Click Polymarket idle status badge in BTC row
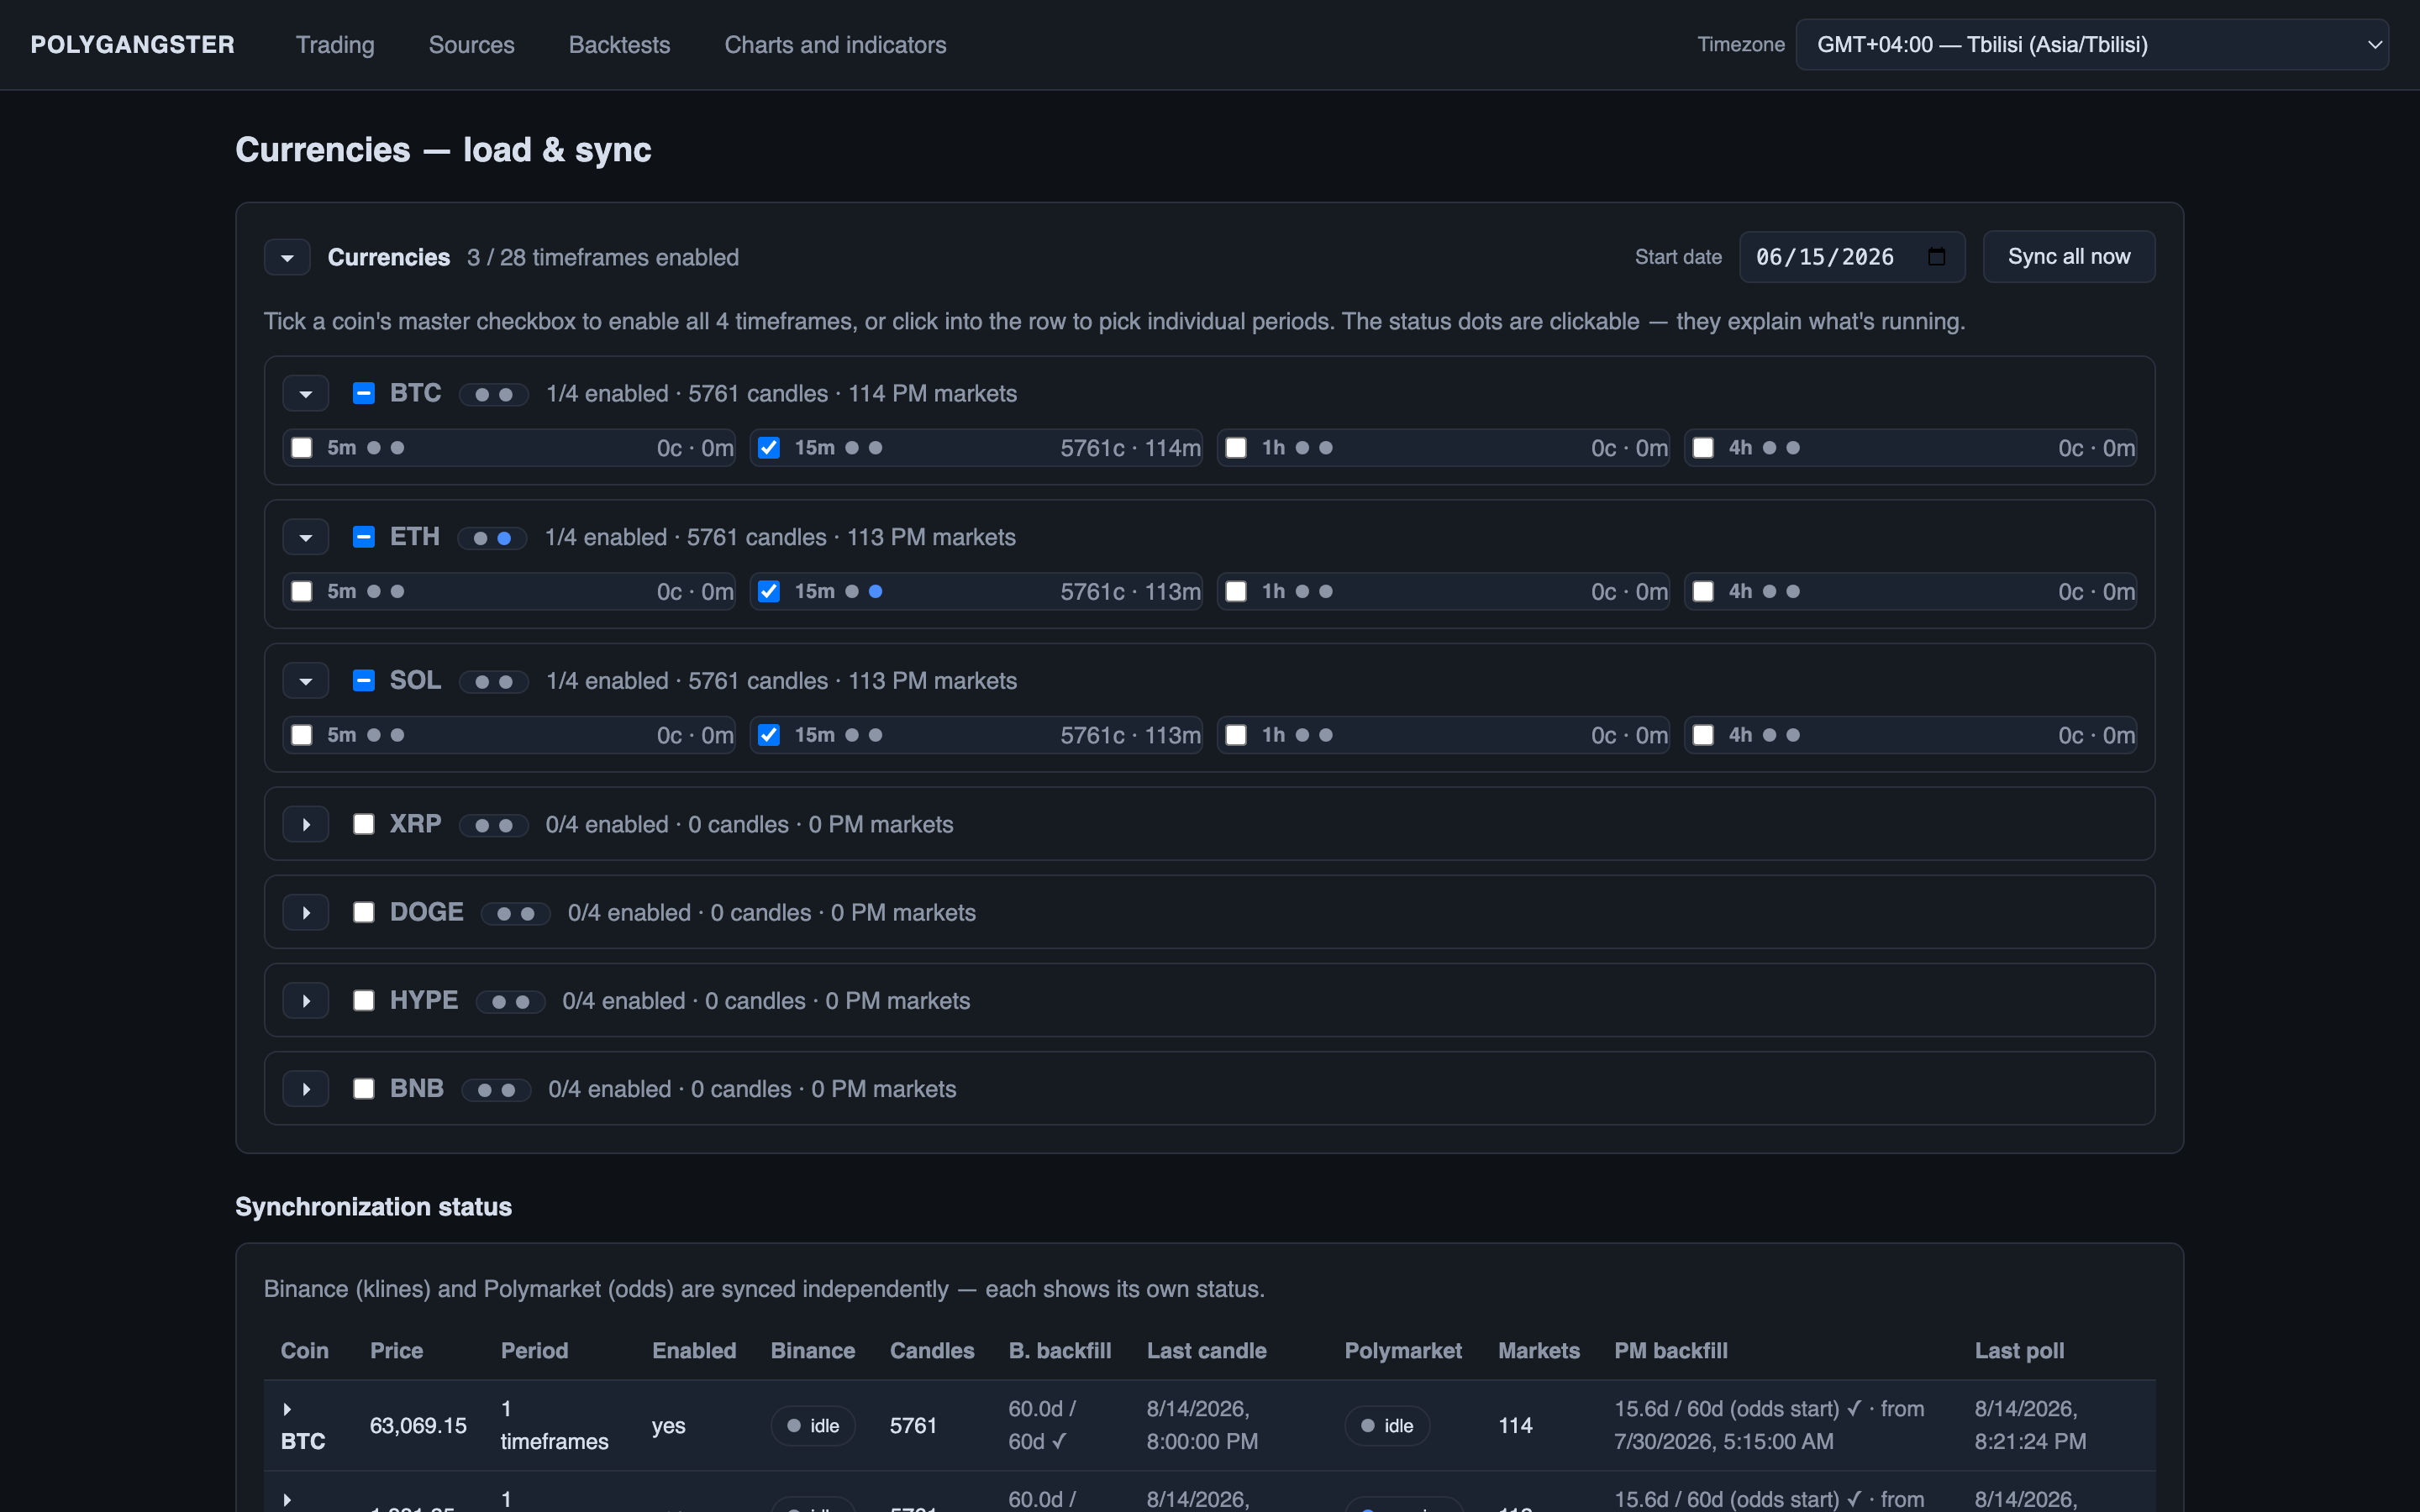Screen dimensions: 2420x1512 1387,1426
